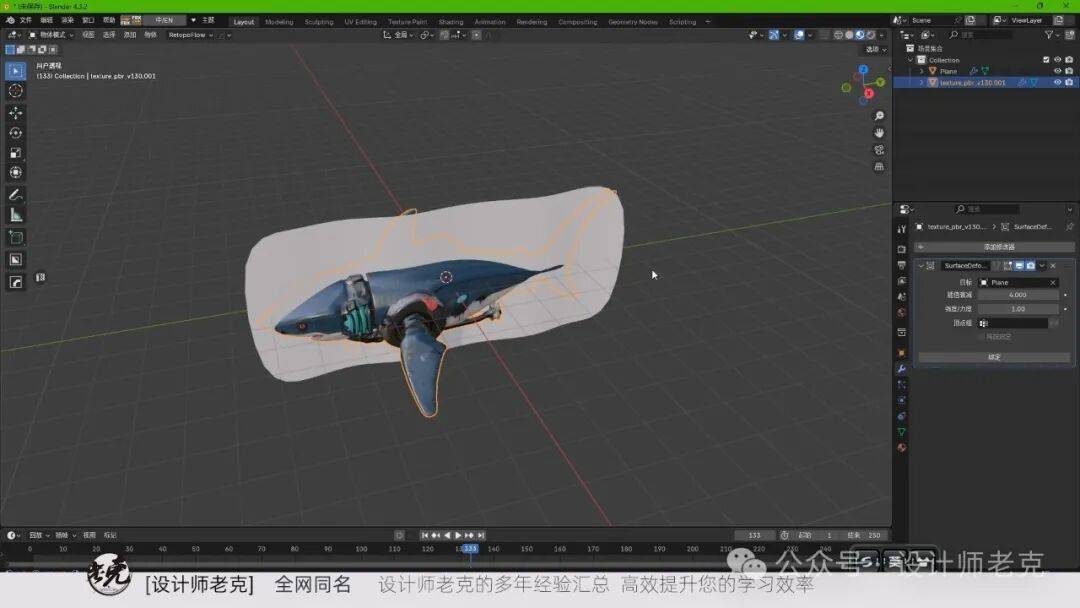The width and height of the screenshot is (1080, 608).
Task: Hide the Plane object in viewport
Action: [1057, 71]
